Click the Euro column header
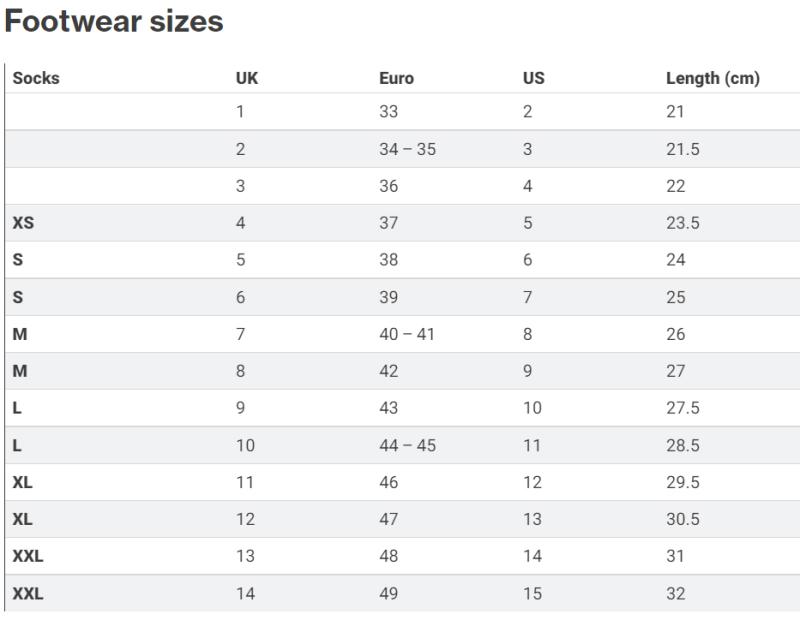Viewport: 800px width, 620px height. tap(396, 78)
